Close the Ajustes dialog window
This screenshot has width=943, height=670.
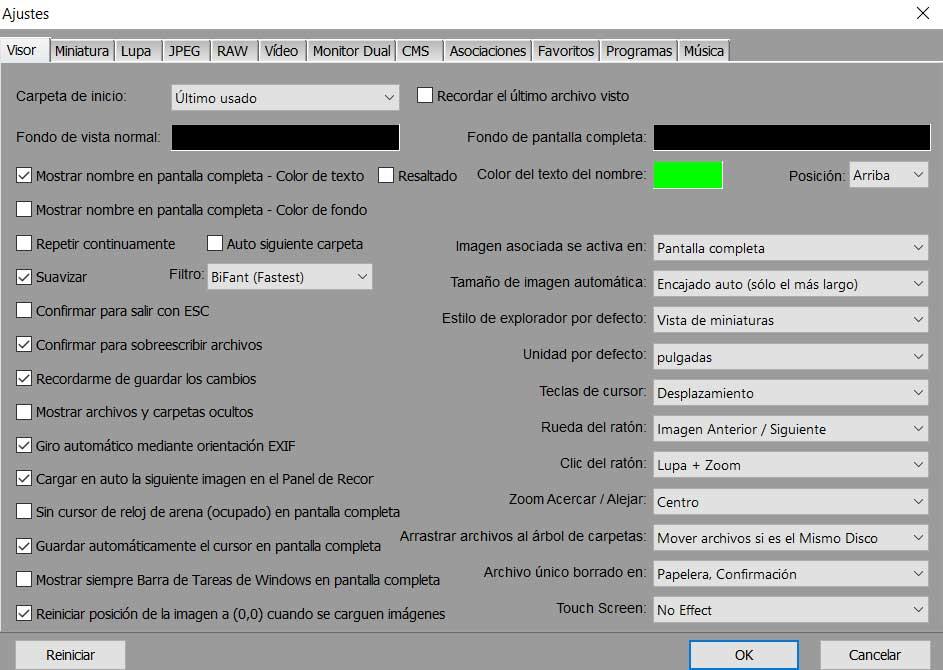tap(921, 14)
